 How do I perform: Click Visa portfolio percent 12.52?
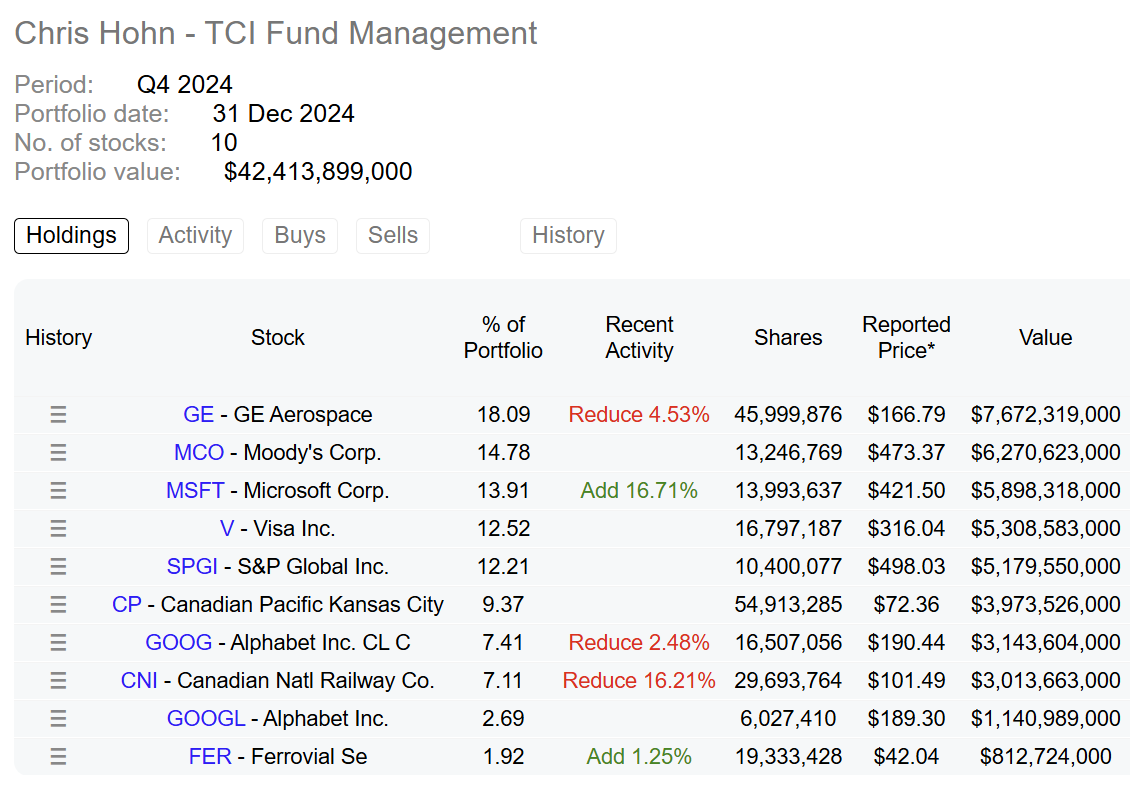504,529
